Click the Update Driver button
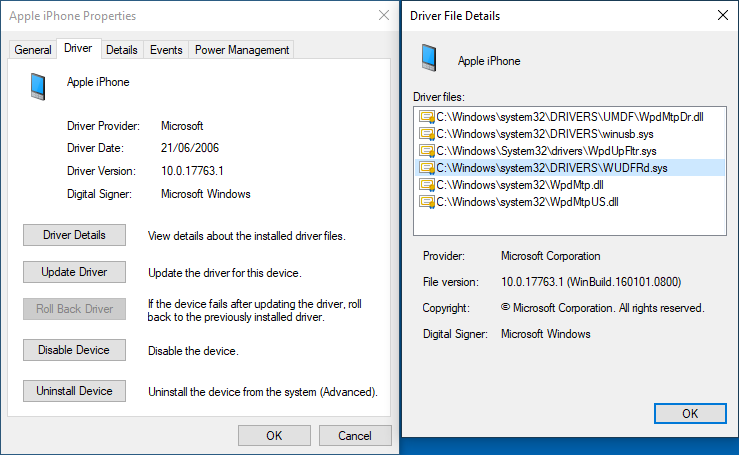 click(x=74, y=272)
